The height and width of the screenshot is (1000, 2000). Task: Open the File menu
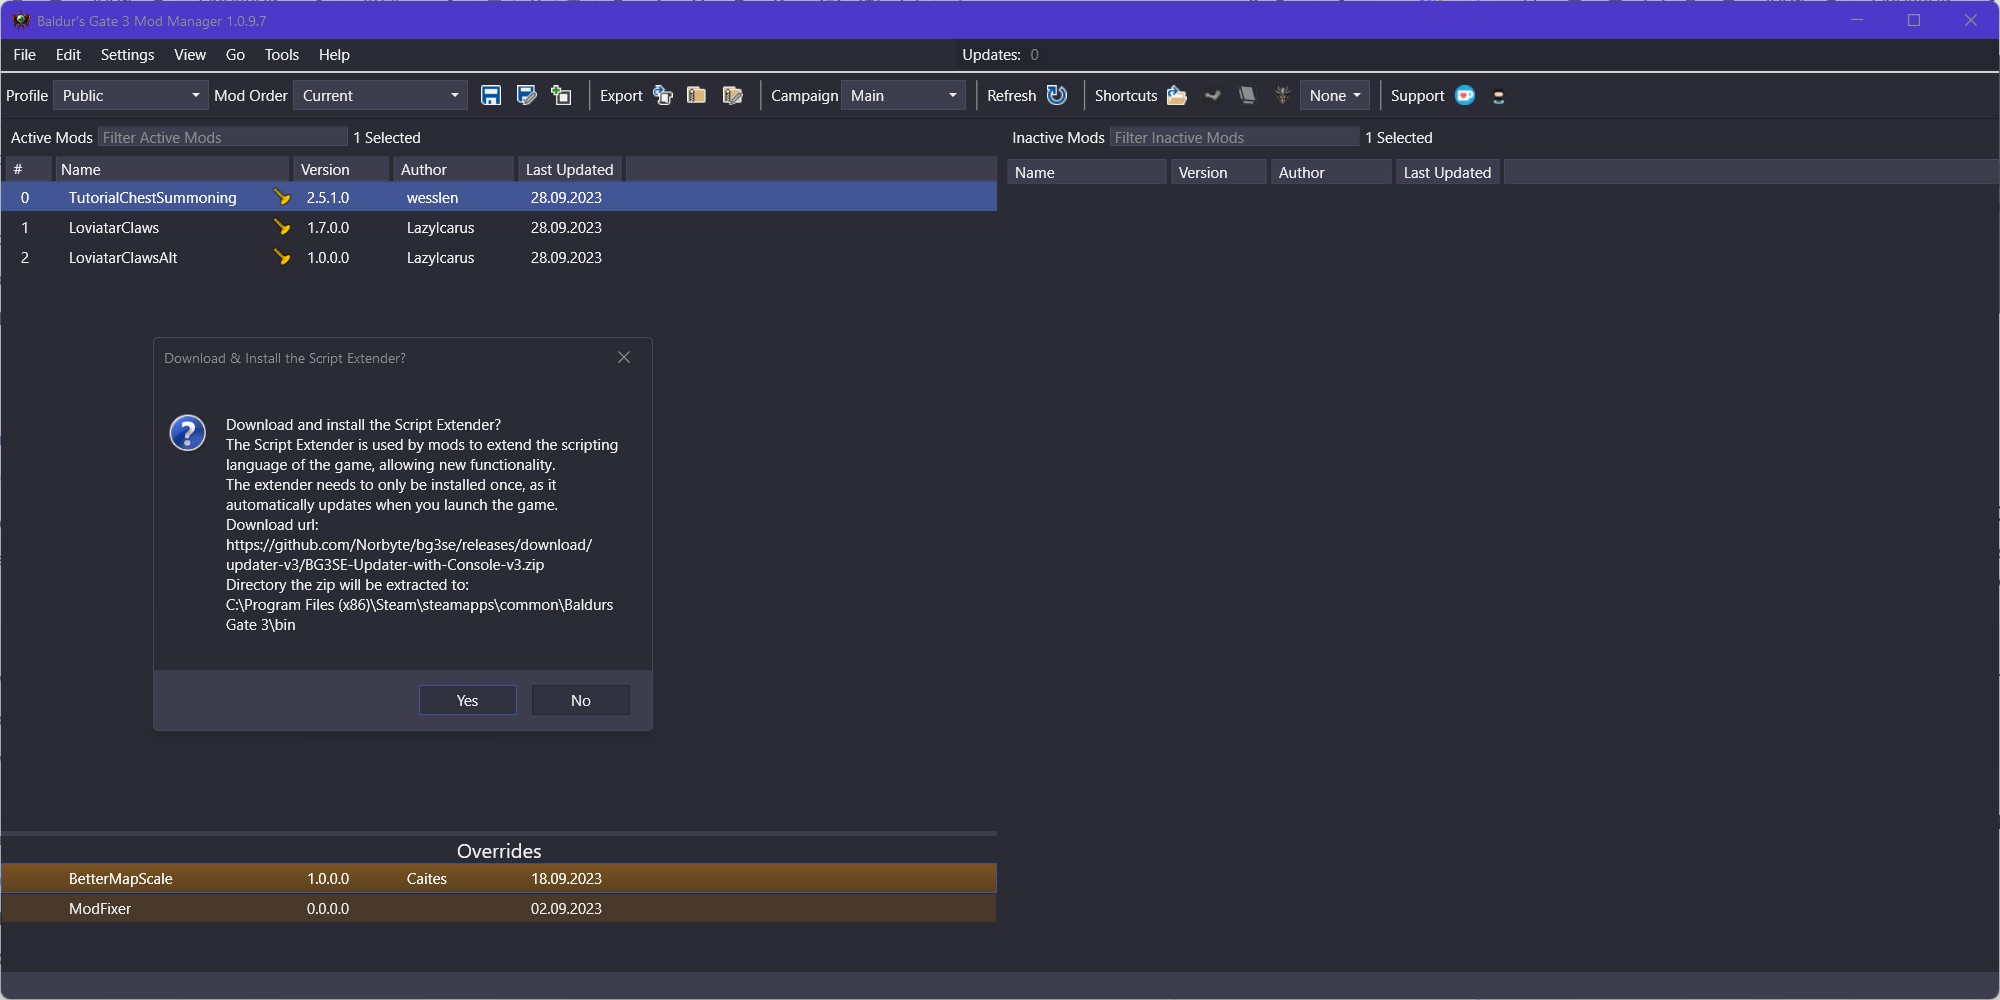(25, 55)
